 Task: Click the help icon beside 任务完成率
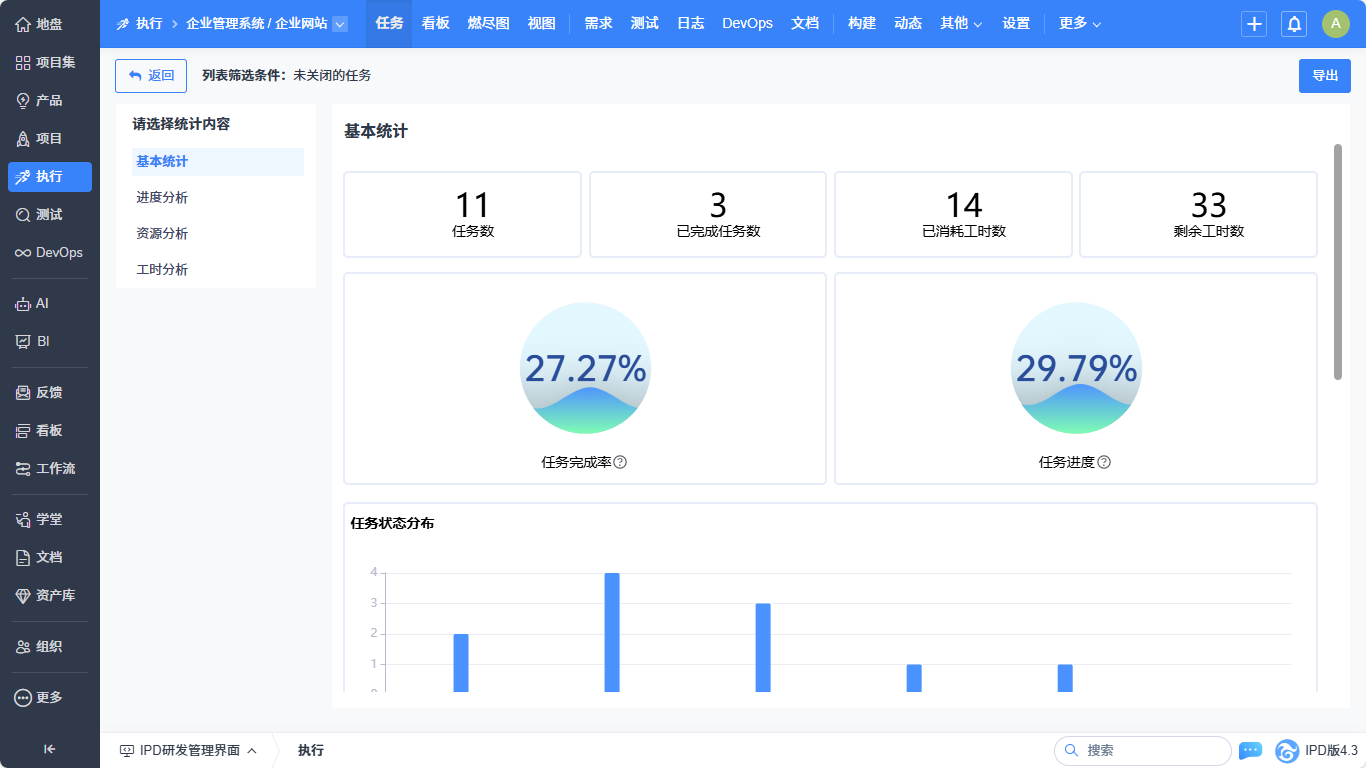[x=620, y=462]
